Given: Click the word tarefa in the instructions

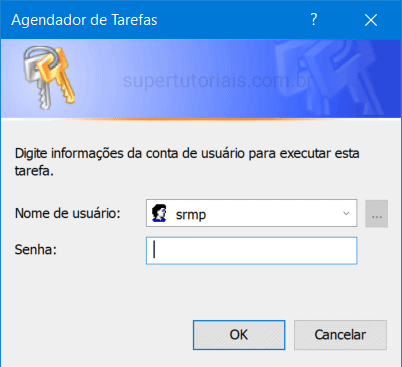Looking at the screenshot, I should tap(32, 171).
